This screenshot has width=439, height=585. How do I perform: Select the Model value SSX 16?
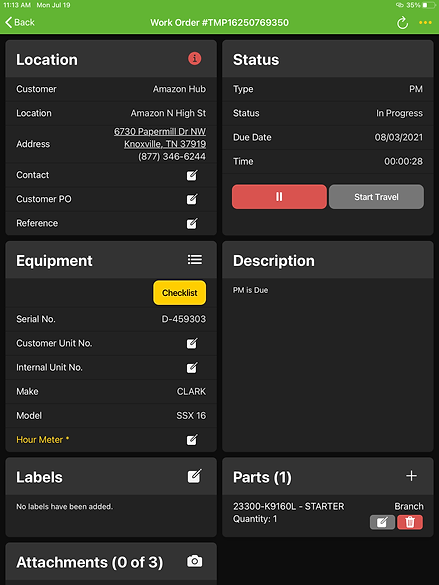point(191,416)
